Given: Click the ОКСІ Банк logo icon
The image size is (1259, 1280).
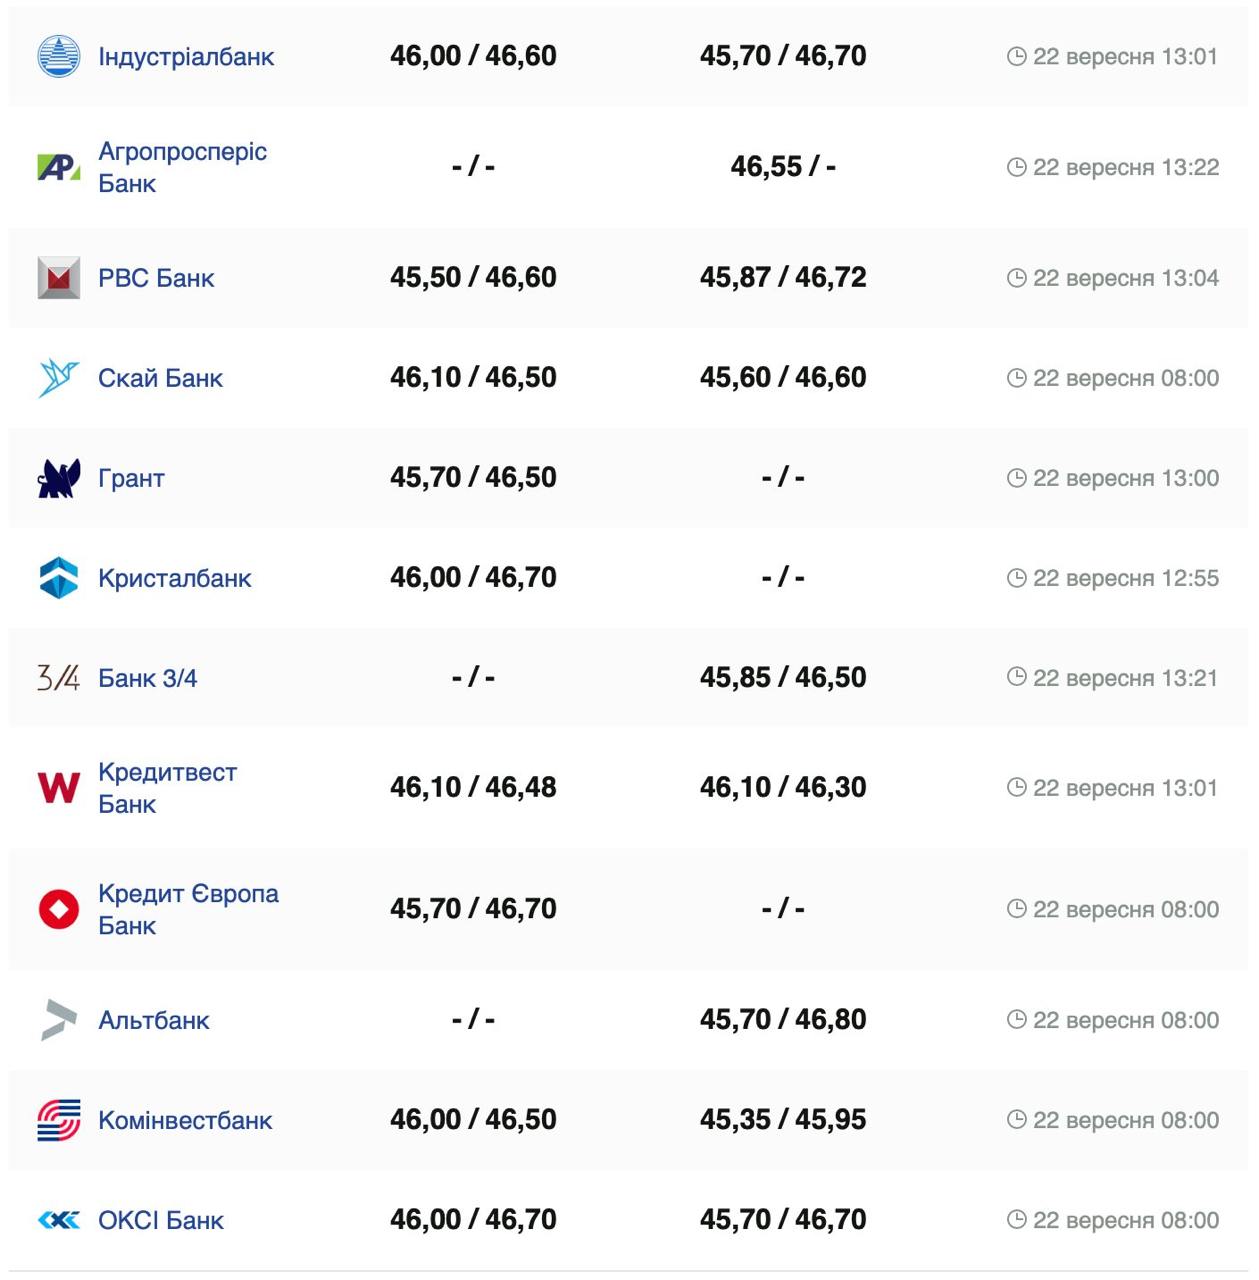Looking at the screenshot, I should coord(58,1220).
